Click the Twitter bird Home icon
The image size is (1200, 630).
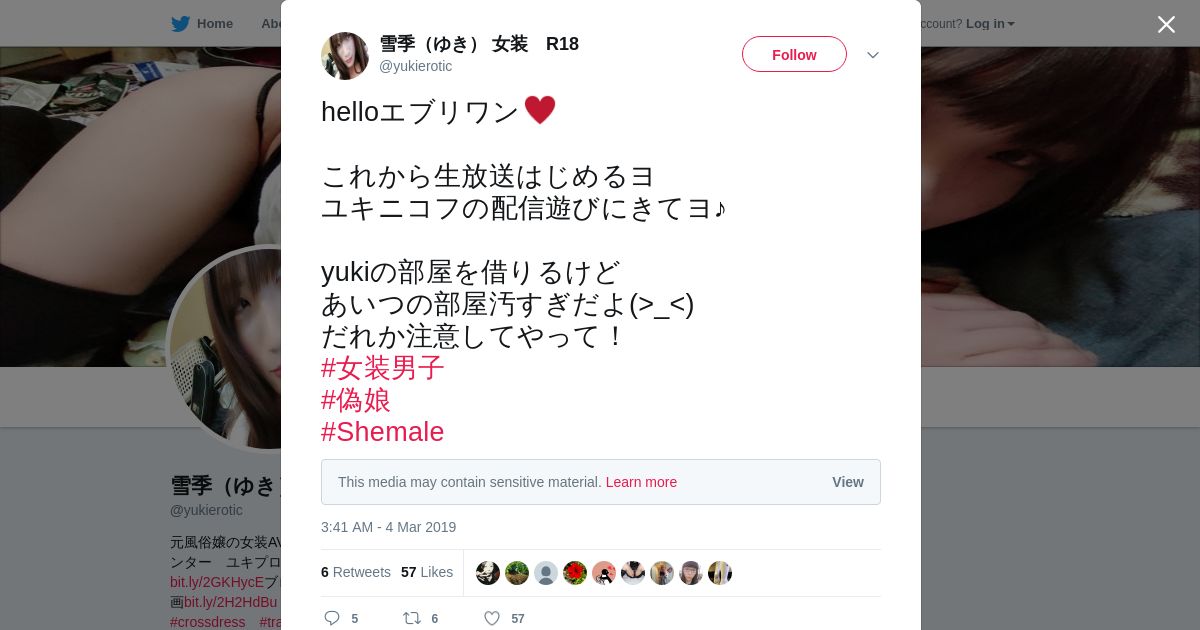pyautogui.click(x=181, y=24)
